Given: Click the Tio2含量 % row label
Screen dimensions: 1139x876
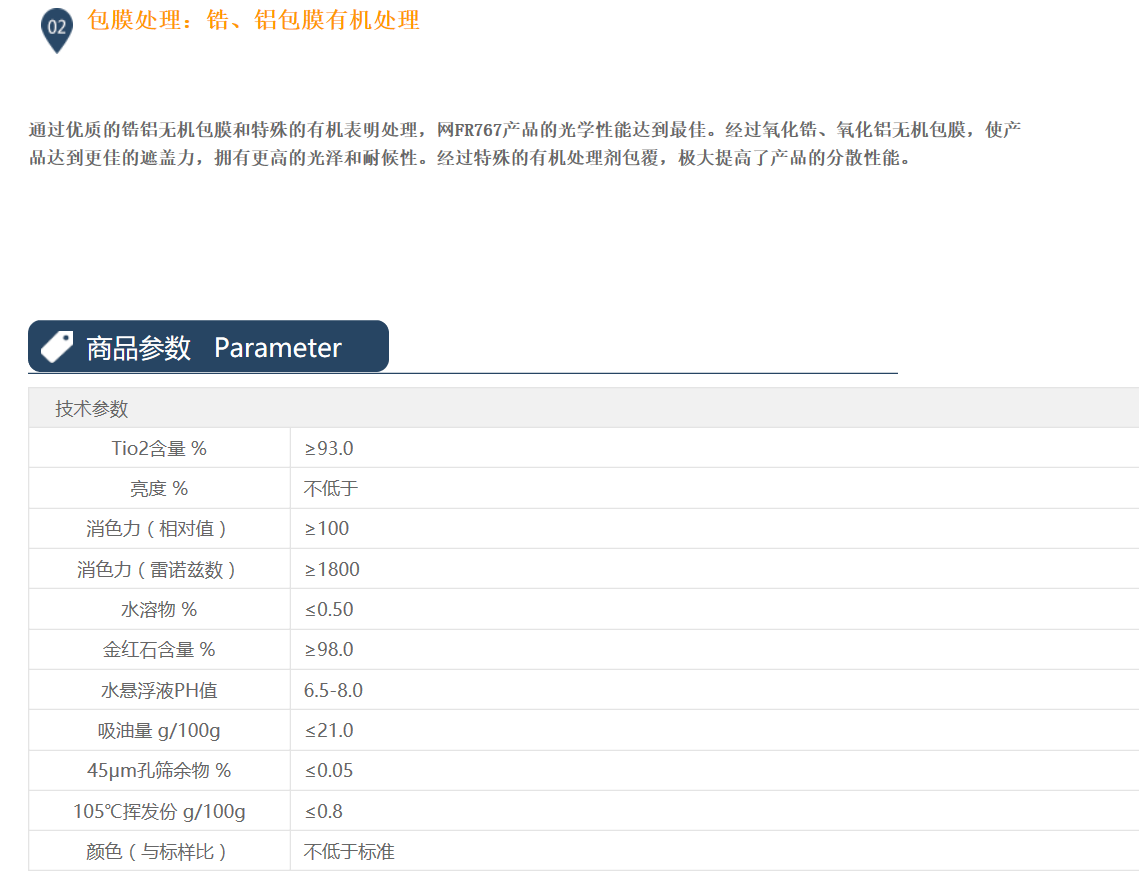Looking at the screenshot, I should pyautogui.click(x=159, y=448).
